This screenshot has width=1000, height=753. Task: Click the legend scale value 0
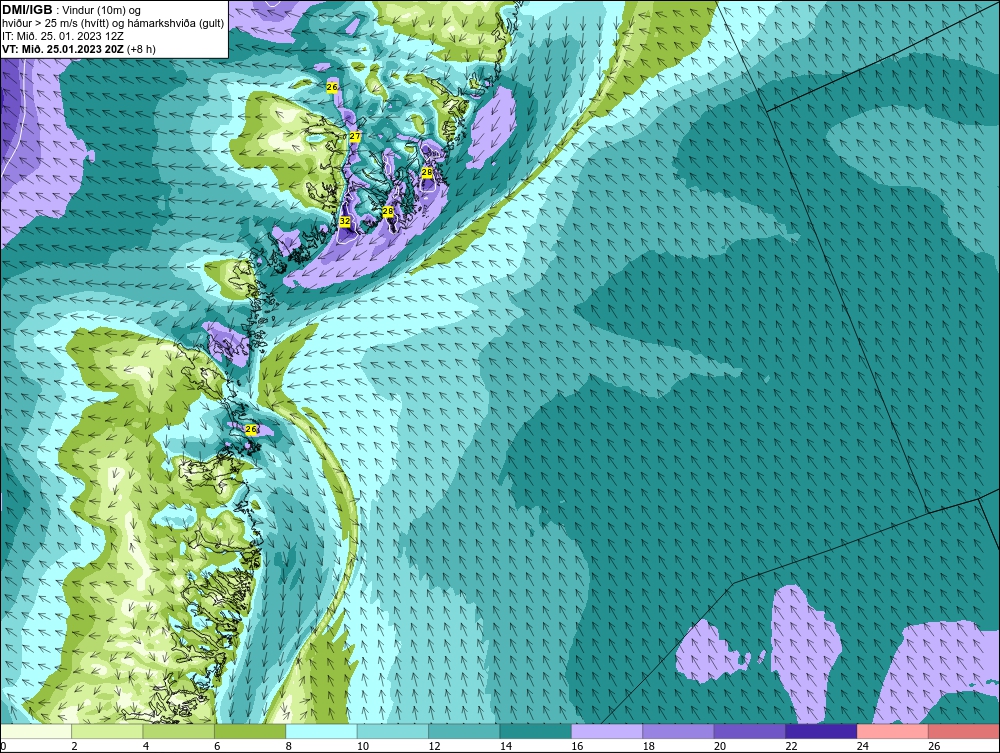(3, 746)
